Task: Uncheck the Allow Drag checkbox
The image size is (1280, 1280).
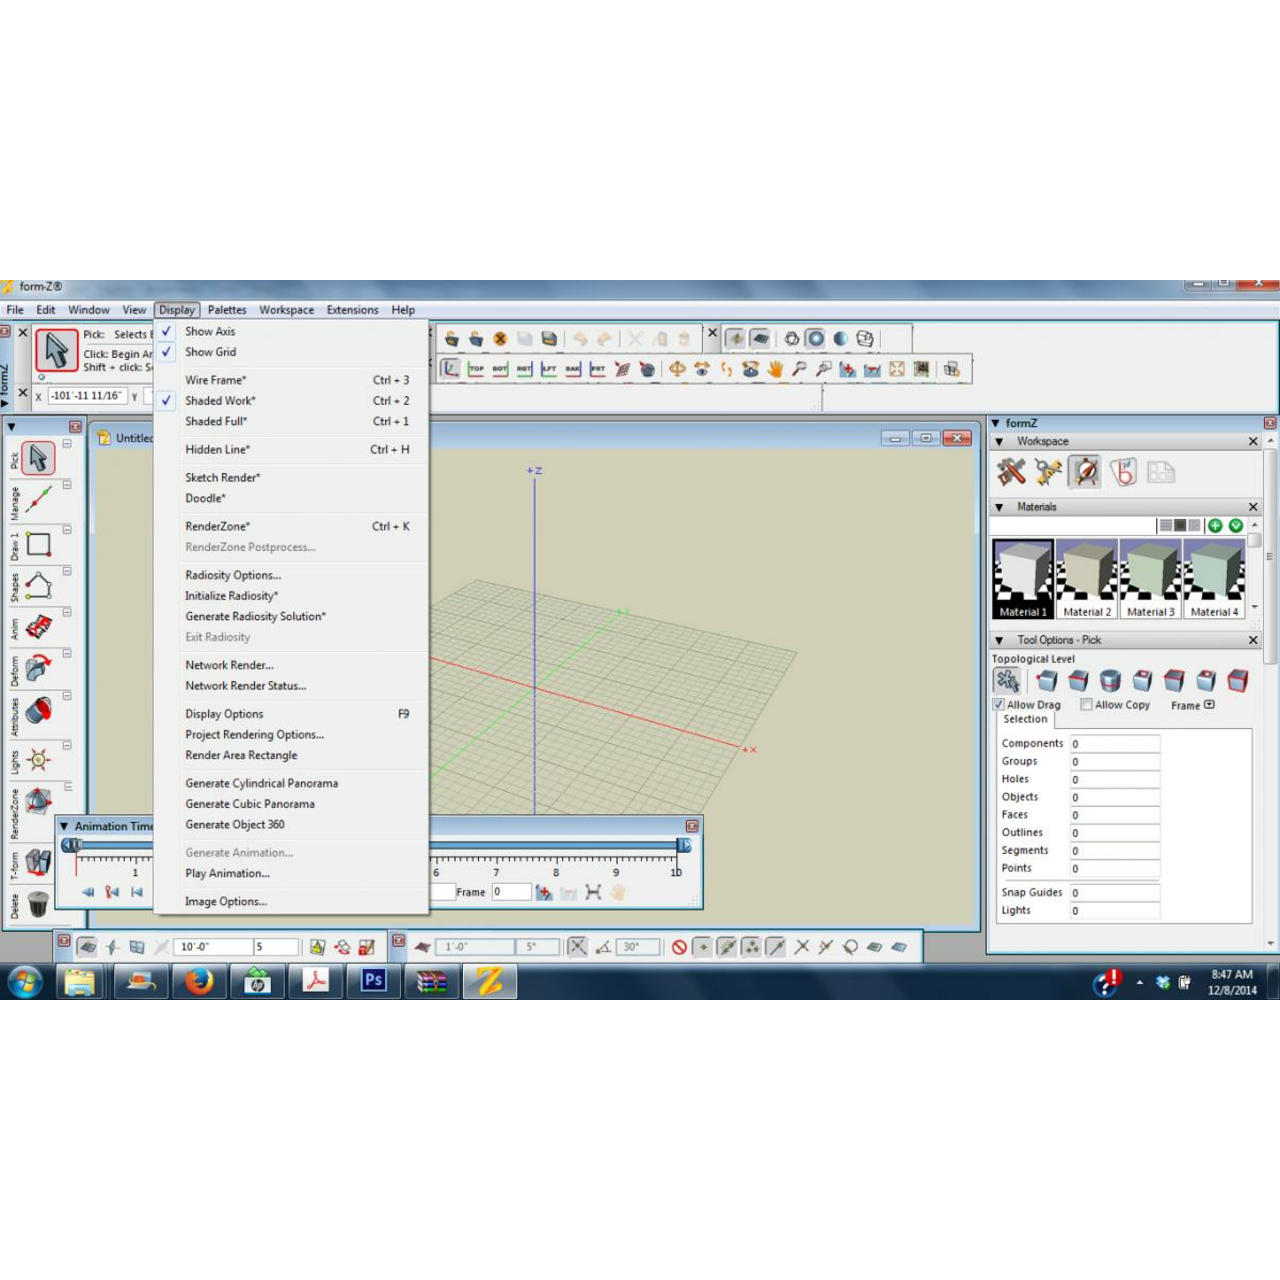Action: click(x=998, y=705)
